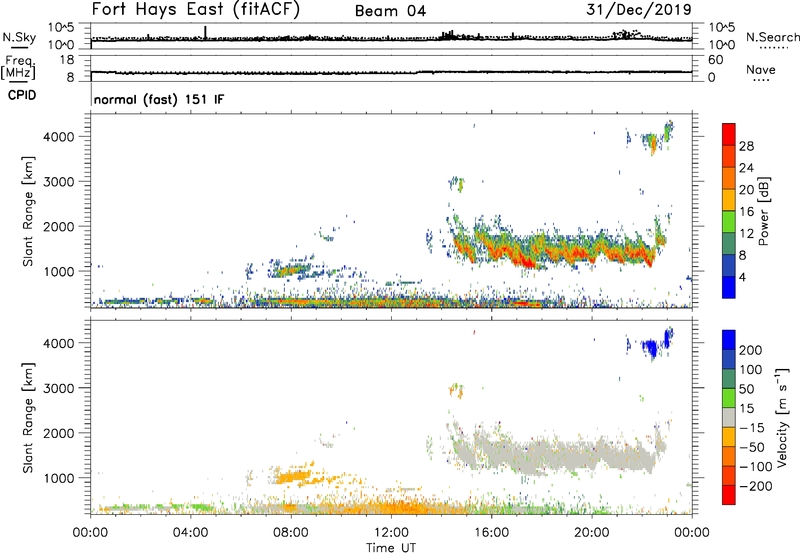The image size is (800, 554).
Task: Click the velocity panel "3000" range label
Action: (x=59, y=388)
